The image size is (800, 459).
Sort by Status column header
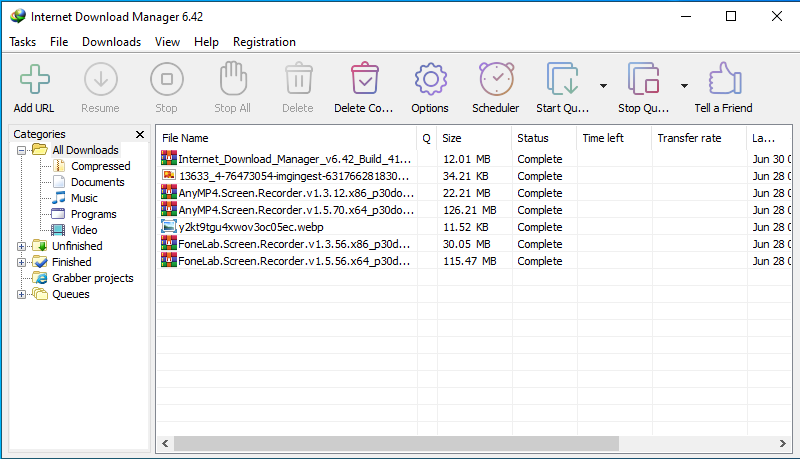click(544, 138)
